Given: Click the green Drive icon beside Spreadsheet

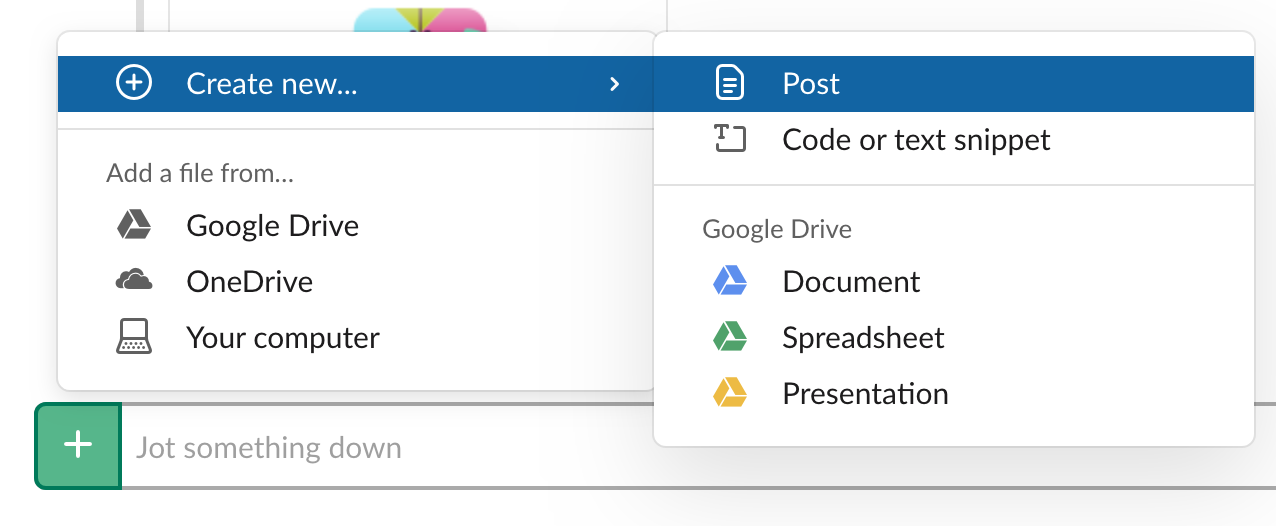Looking at the screenshot, I should (x=730, y=338).
